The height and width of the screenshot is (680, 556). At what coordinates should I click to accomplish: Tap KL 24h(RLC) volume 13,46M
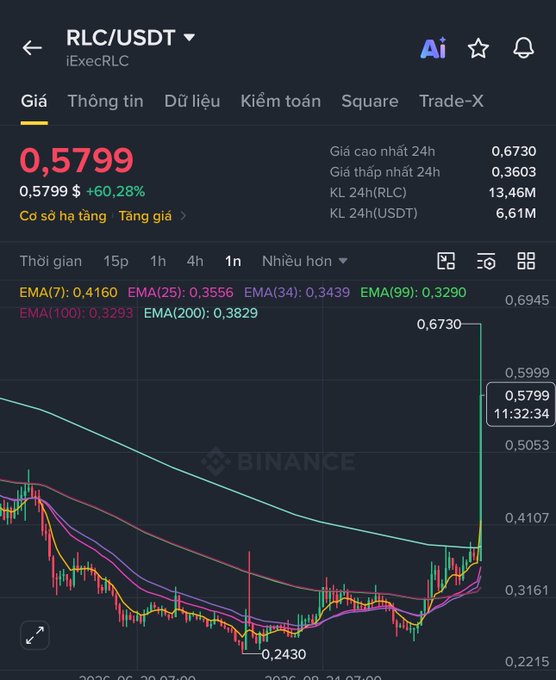(512, 192)
